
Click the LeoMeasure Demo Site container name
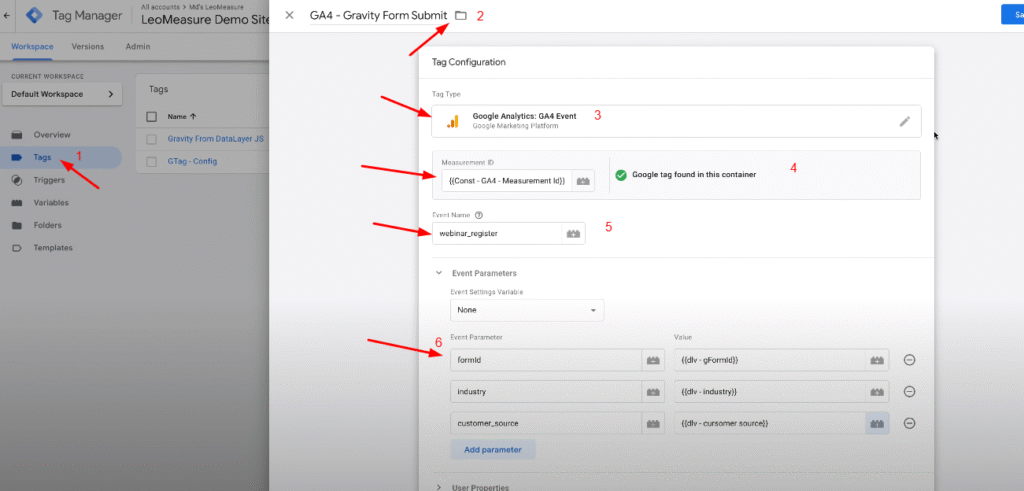tap(205, 19)
